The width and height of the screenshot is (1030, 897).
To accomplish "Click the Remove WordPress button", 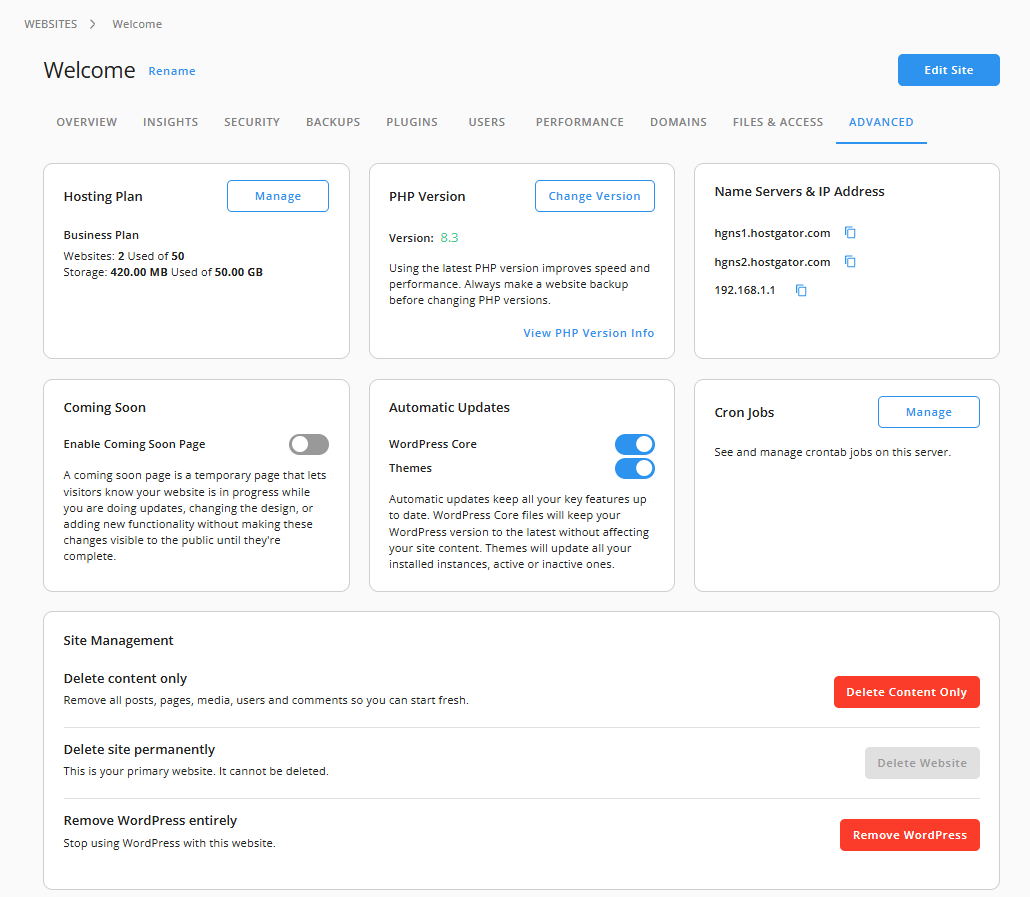I will (909, 835).
